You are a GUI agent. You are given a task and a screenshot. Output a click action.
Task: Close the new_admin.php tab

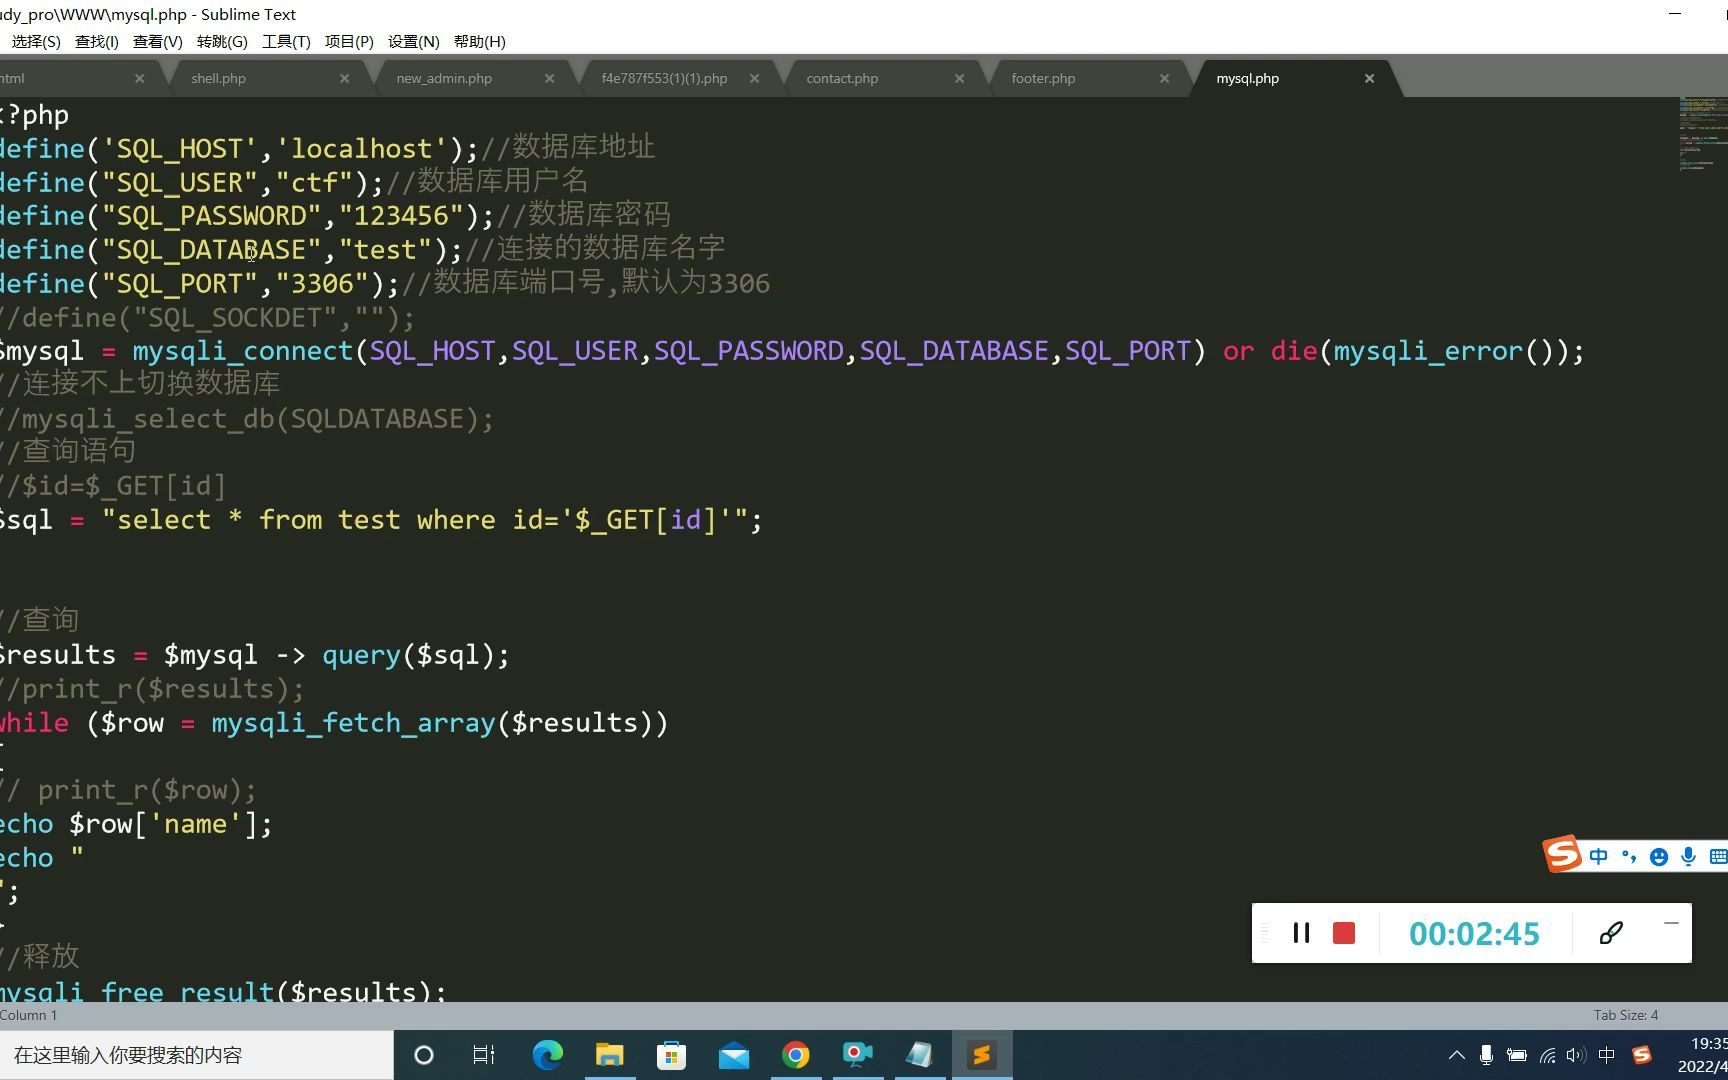click(x=549, y=78)
